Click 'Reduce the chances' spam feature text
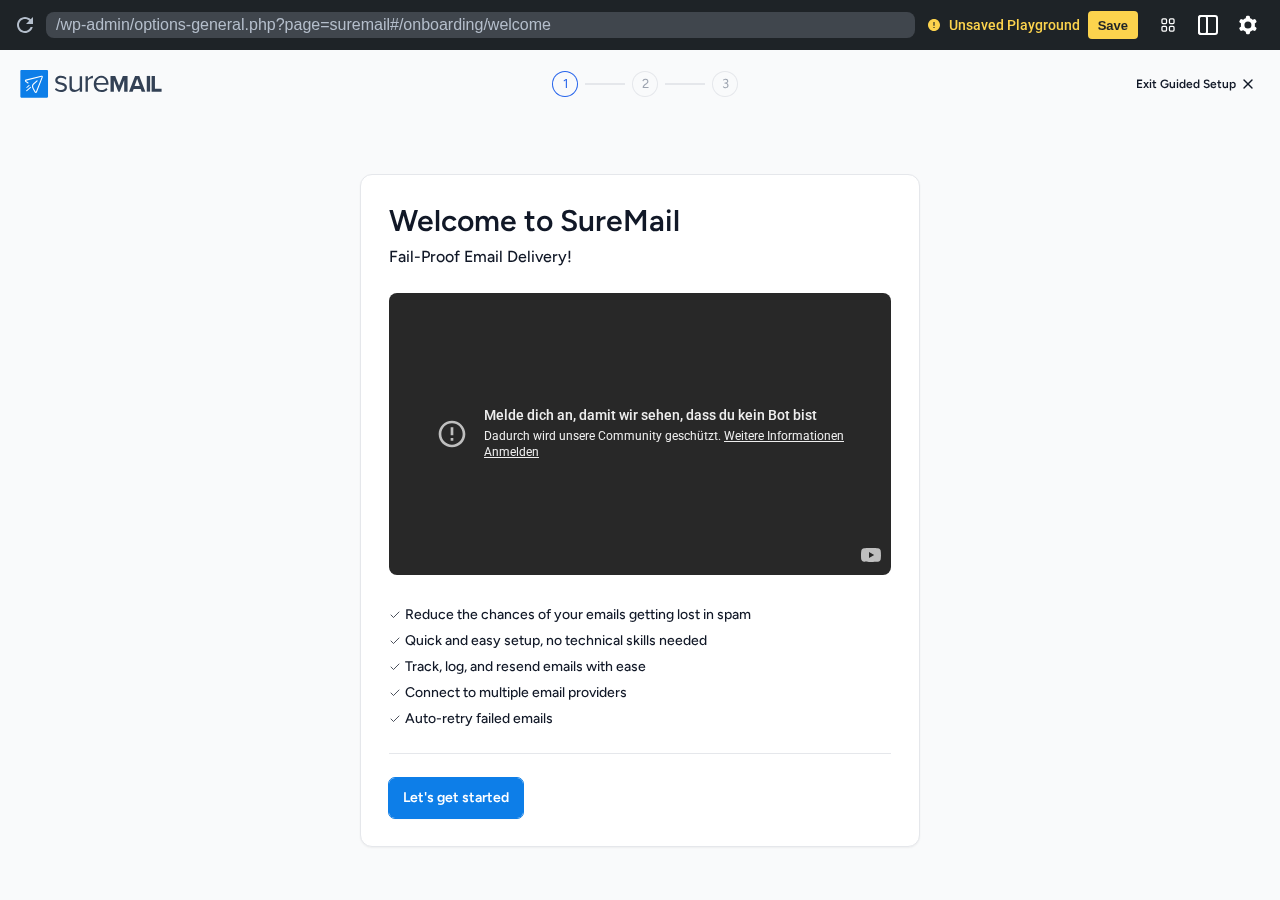The height and width of the screenshot is (900, 1280). coord(578,615)
